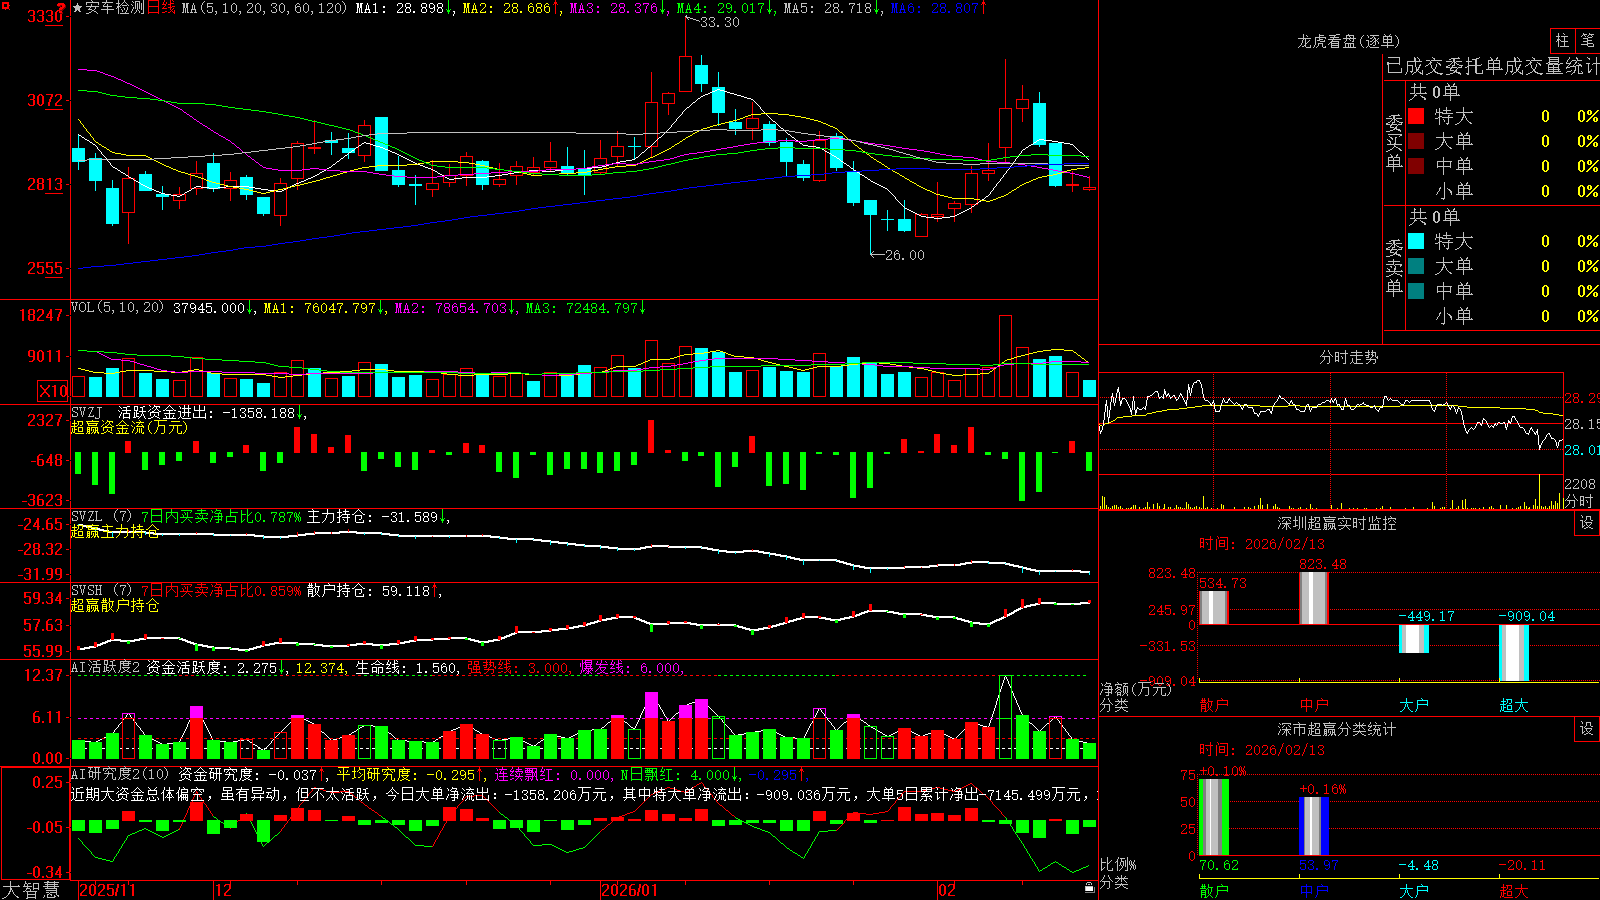
Task: Jump to the 2025/11 timeline marker
Action: tap(107, 890)
